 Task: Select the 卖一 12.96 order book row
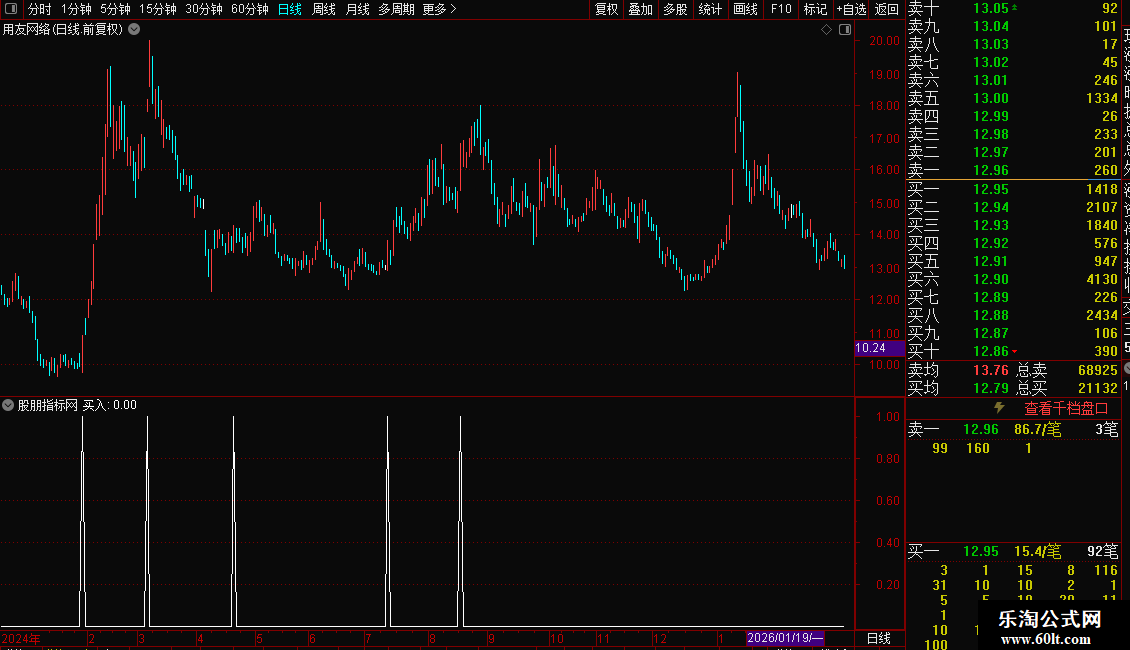point(1013,170)
